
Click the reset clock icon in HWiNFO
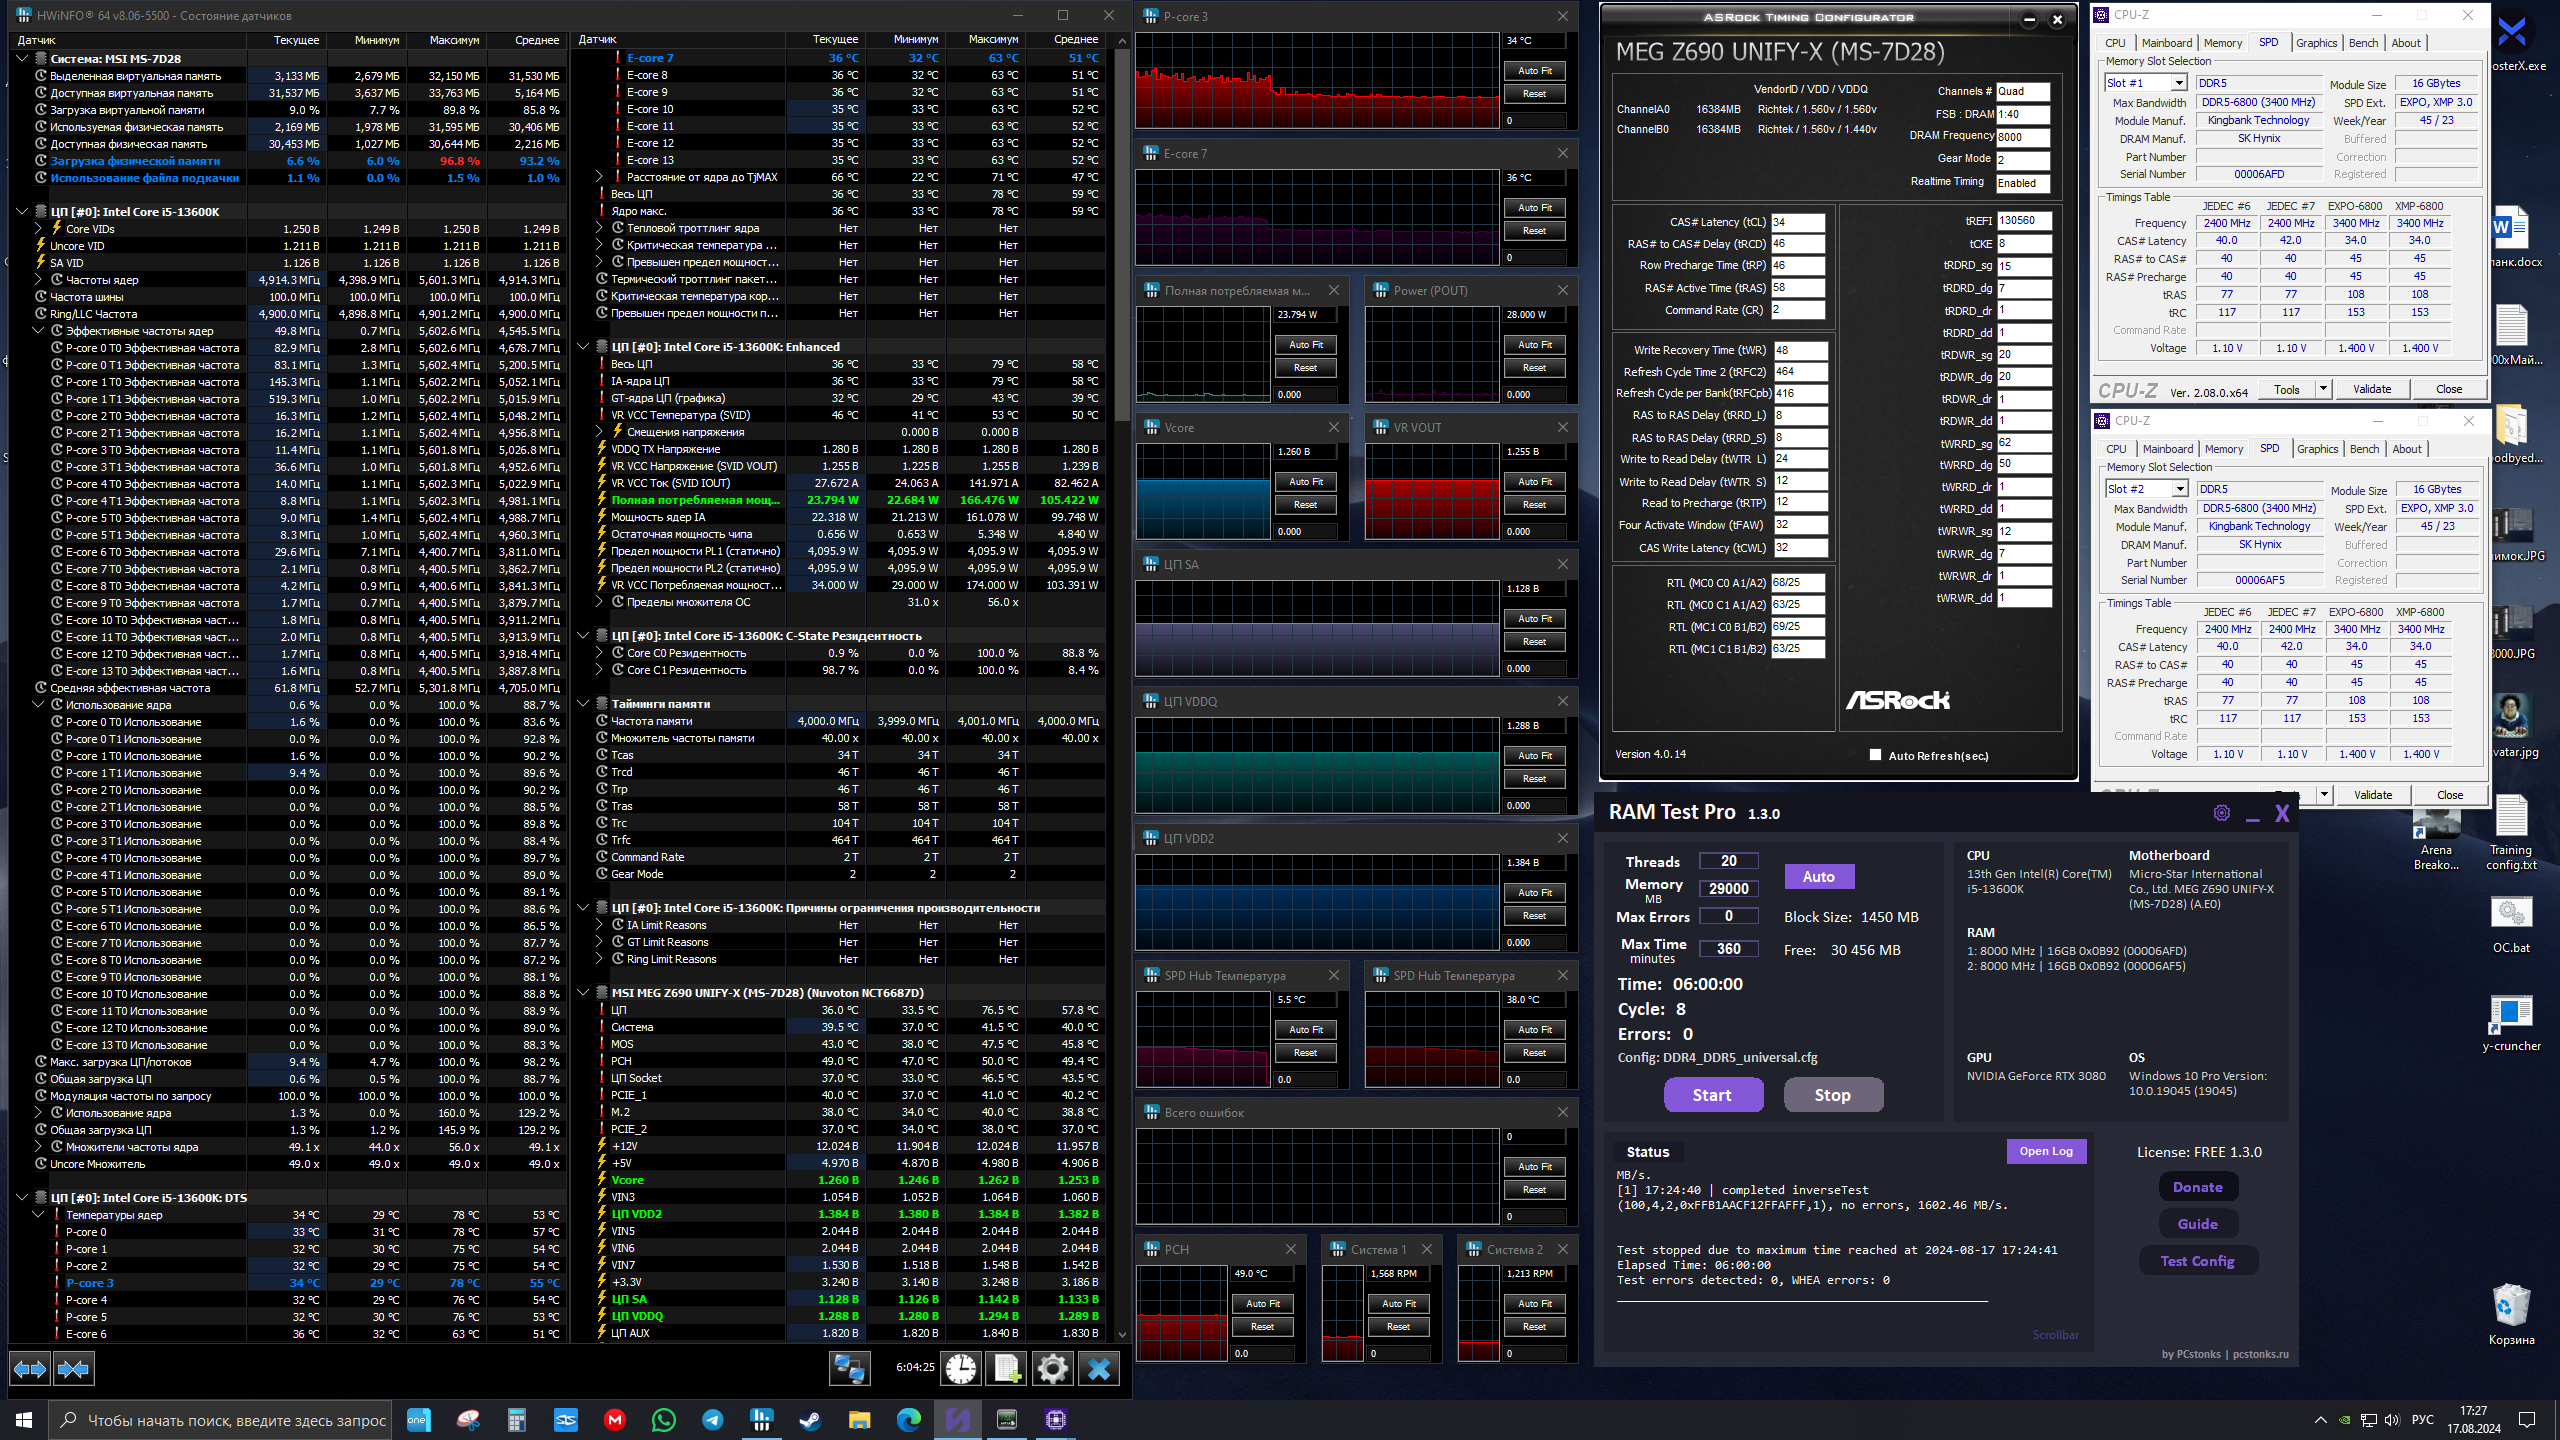click(x=961, y=1368)
